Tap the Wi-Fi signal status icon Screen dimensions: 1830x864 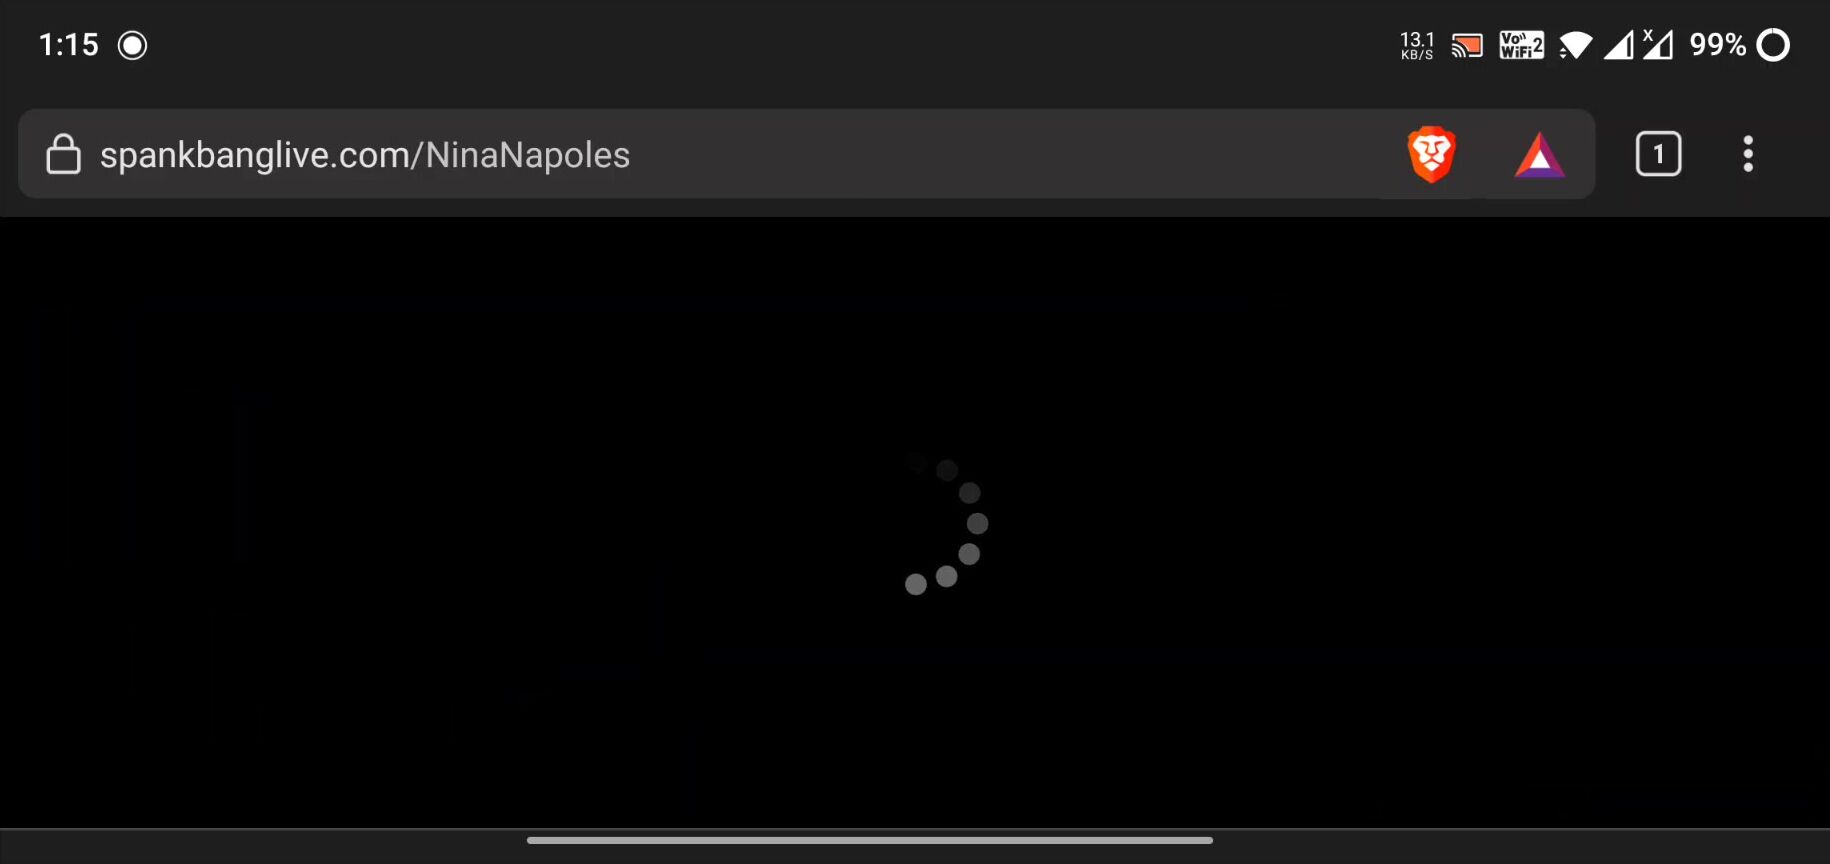(1576, 45)
